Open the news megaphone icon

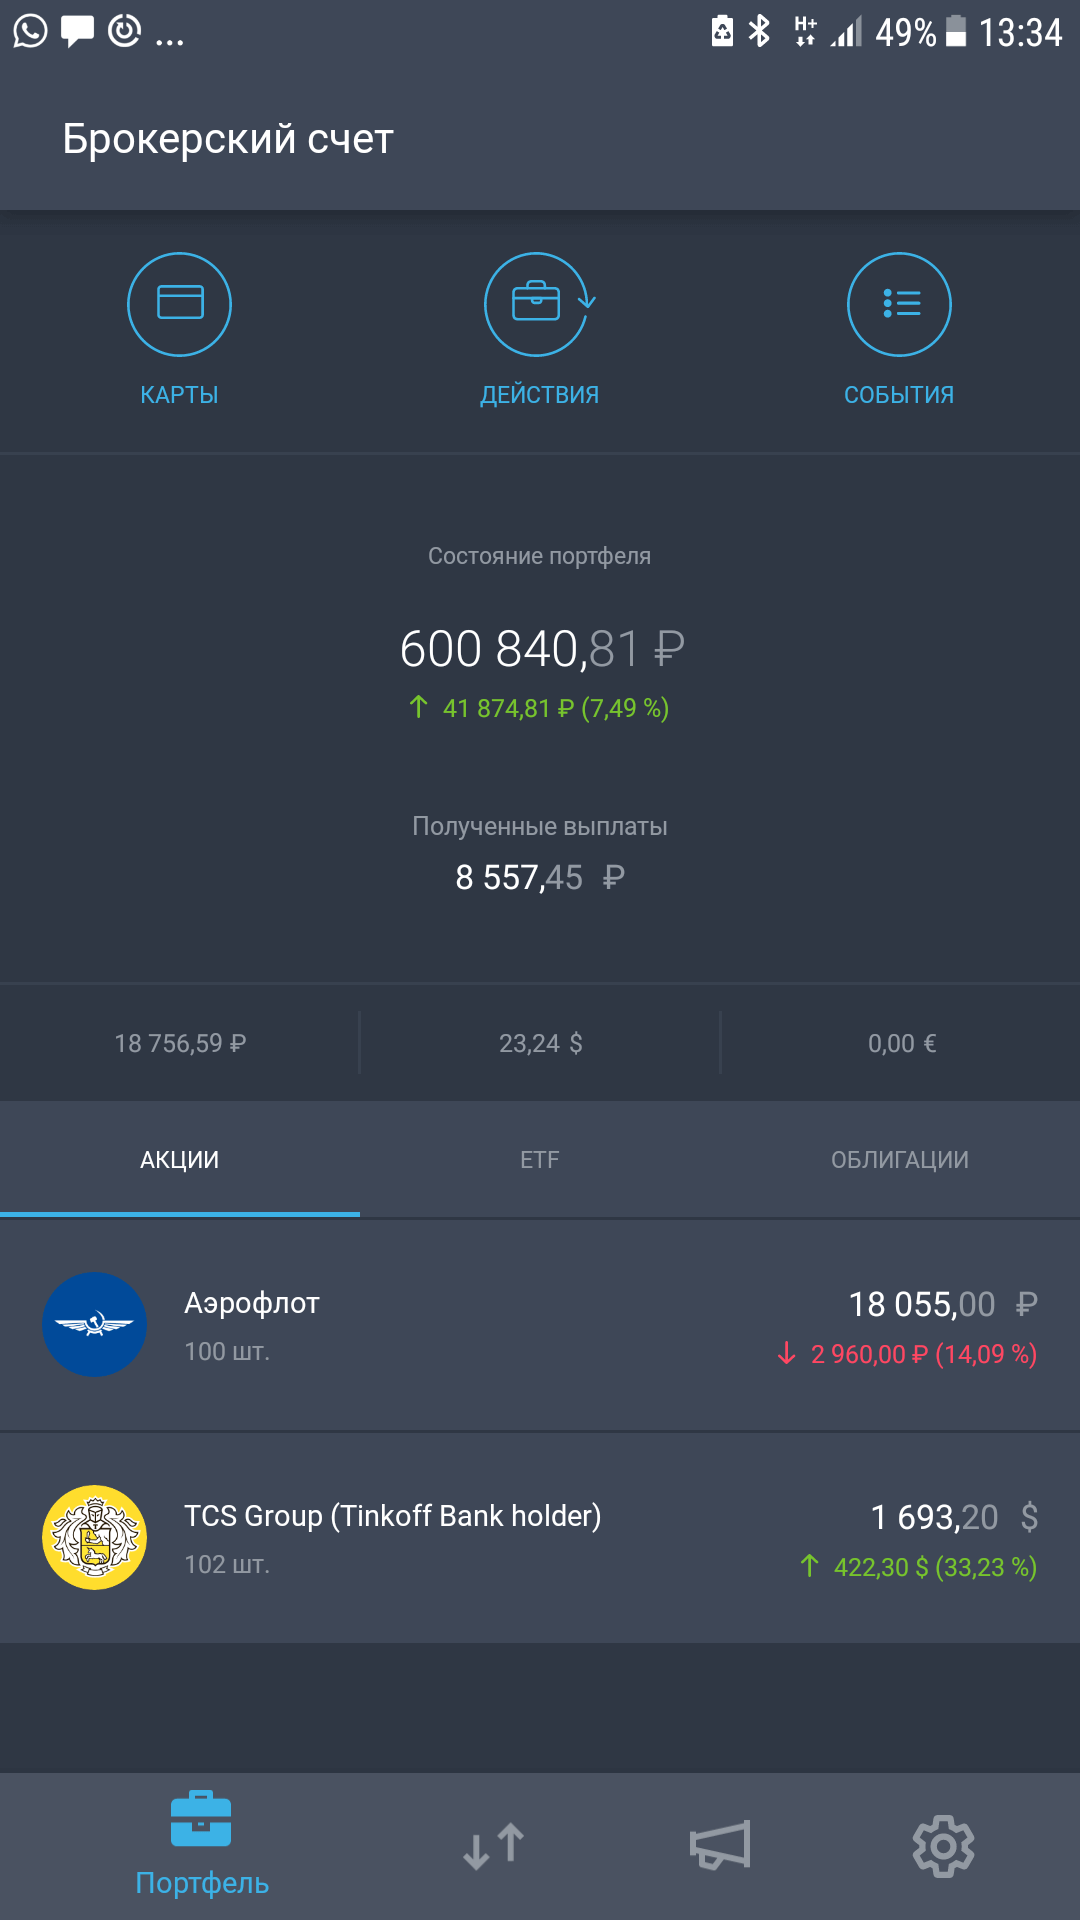(x=720, y=1846)
